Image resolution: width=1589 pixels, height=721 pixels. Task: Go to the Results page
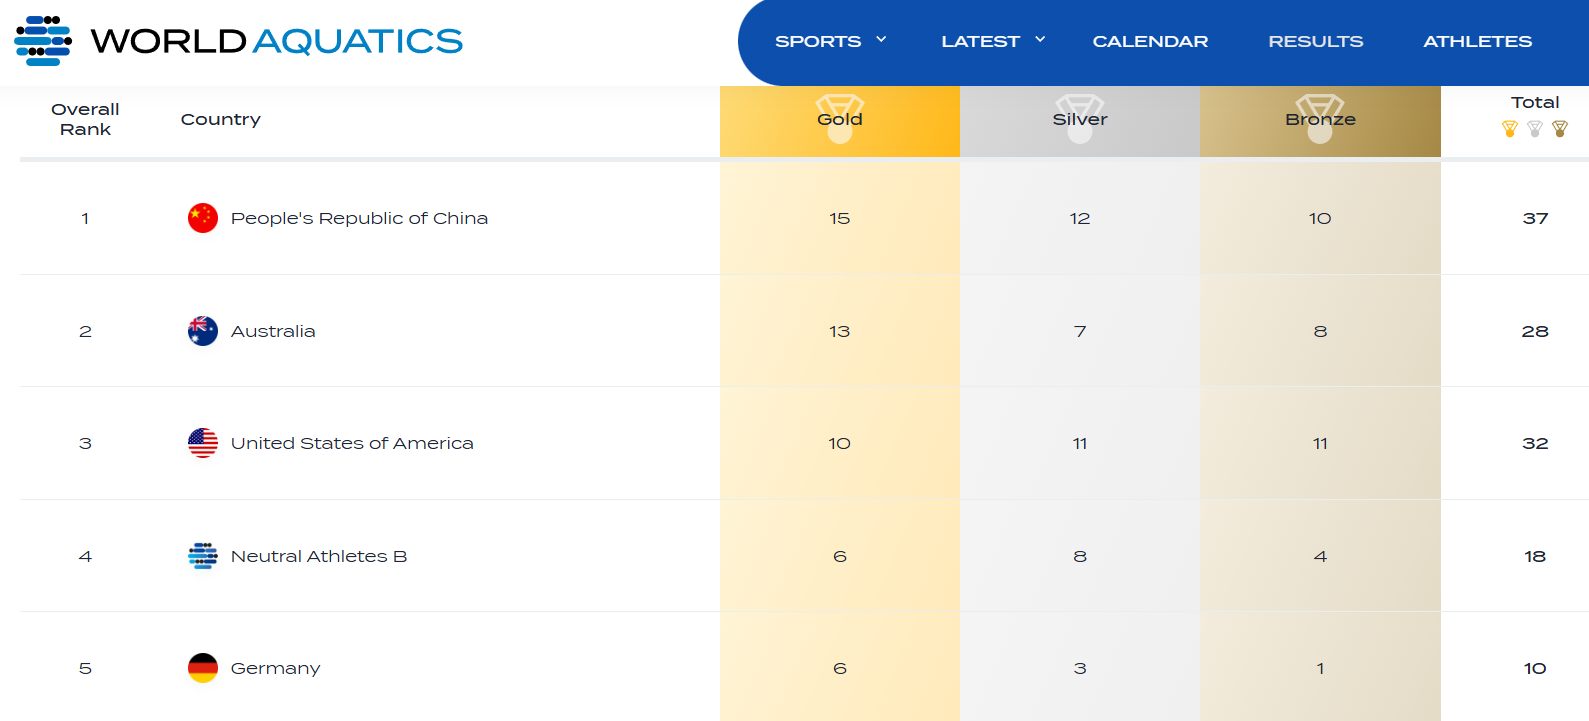point(1315,41)
